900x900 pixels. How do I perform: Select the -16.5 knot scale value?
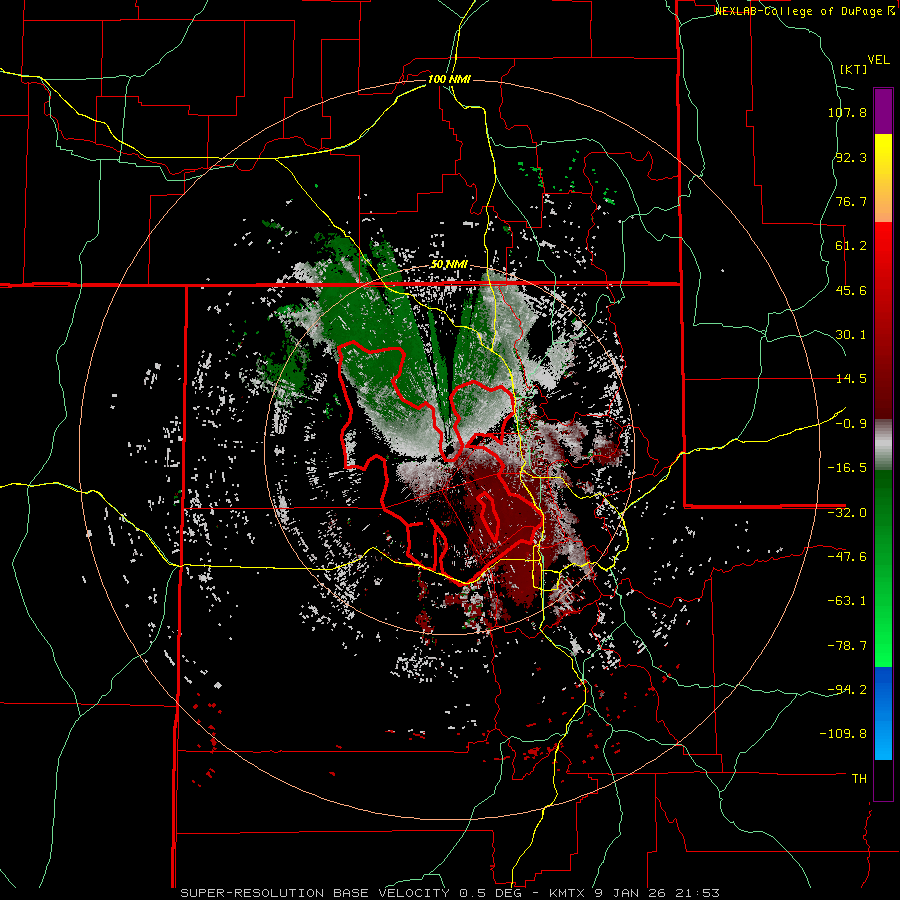click(x=847, y=468)
